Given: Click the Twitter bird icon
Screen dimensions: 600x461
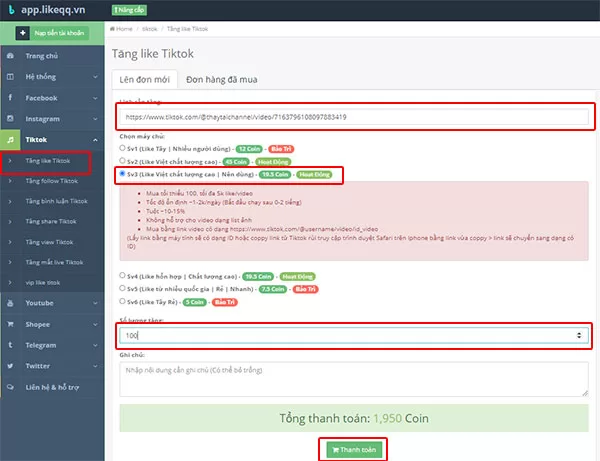Looking at the screenshot, I should (x=10, y=366).
